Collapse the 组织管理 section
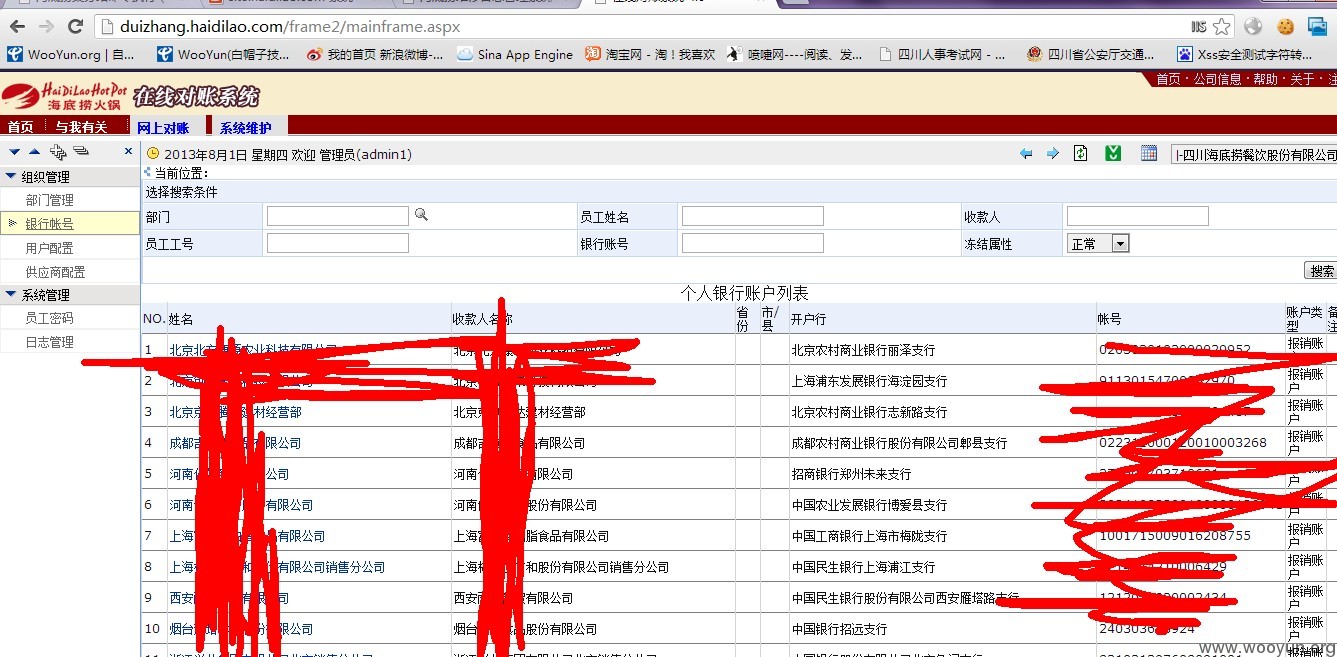Viewport: 1337px width, 657px height. (70, 177)
